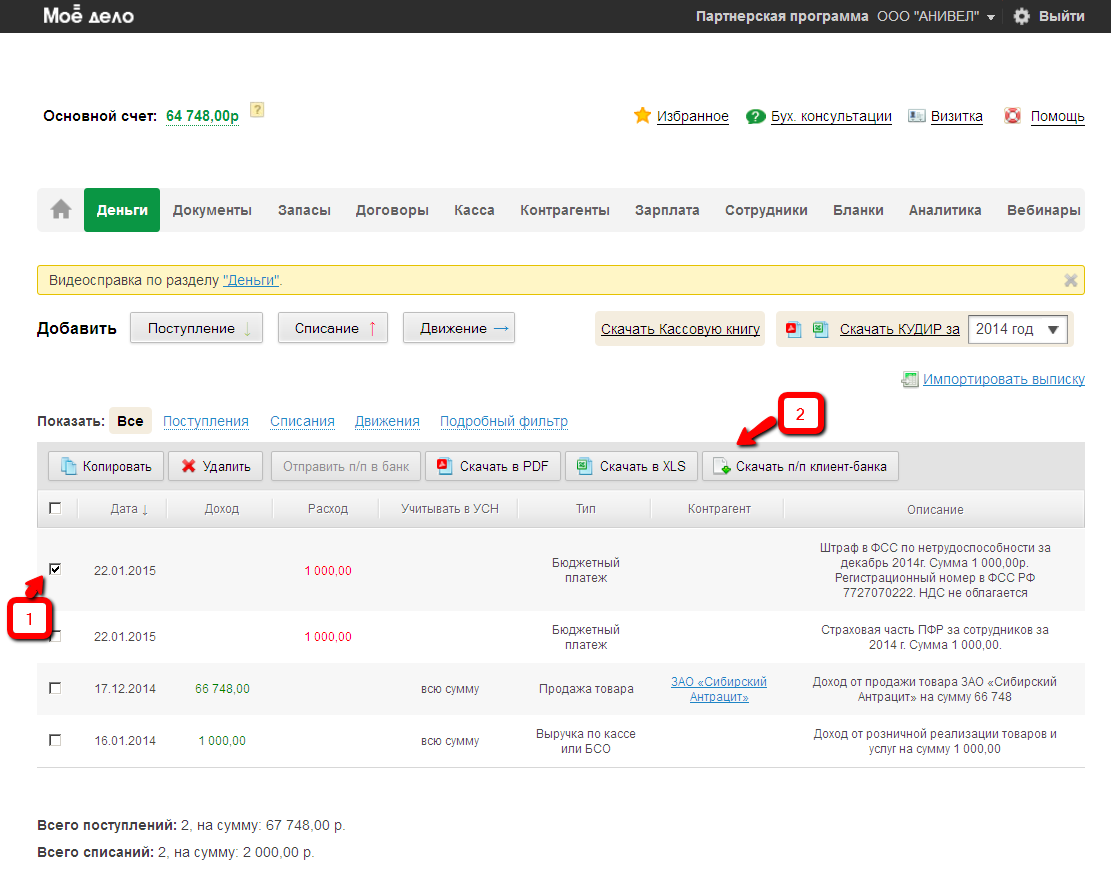Viewport: 1111px width, 884px height.
Task: Click the Помощь link text
Action: [1057, 116]
